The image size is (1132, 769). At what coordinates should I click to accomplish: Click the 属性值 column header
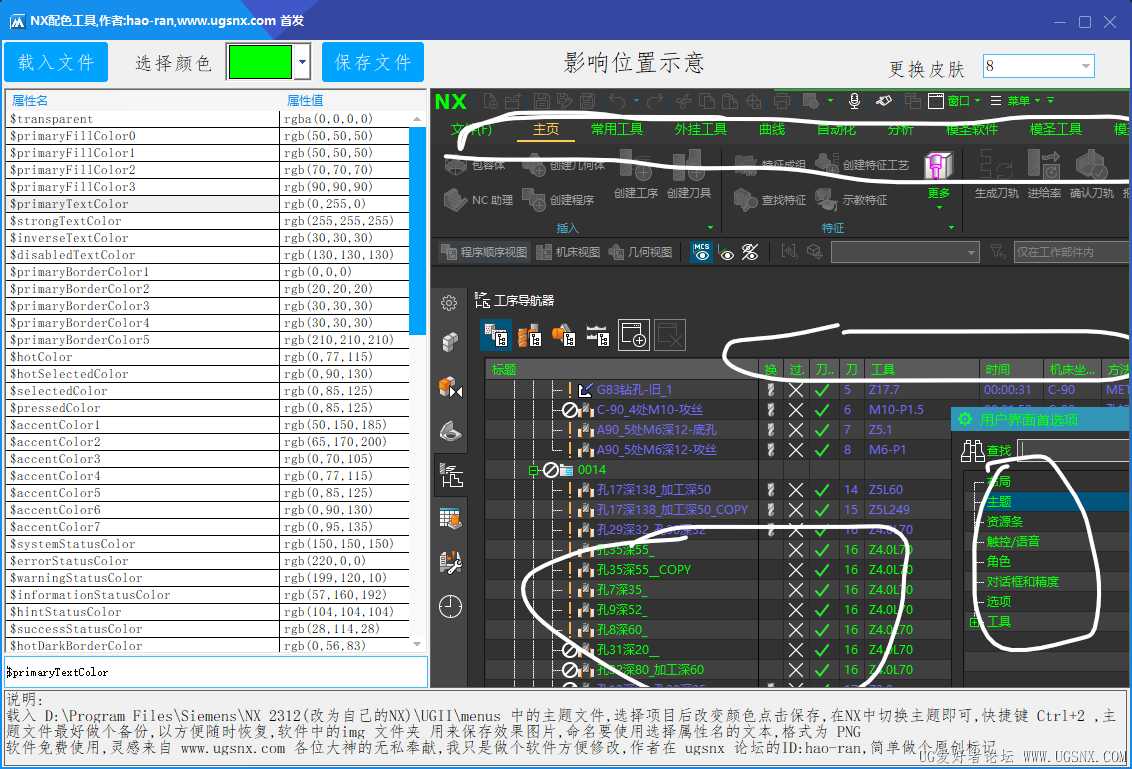pos(305,100)
